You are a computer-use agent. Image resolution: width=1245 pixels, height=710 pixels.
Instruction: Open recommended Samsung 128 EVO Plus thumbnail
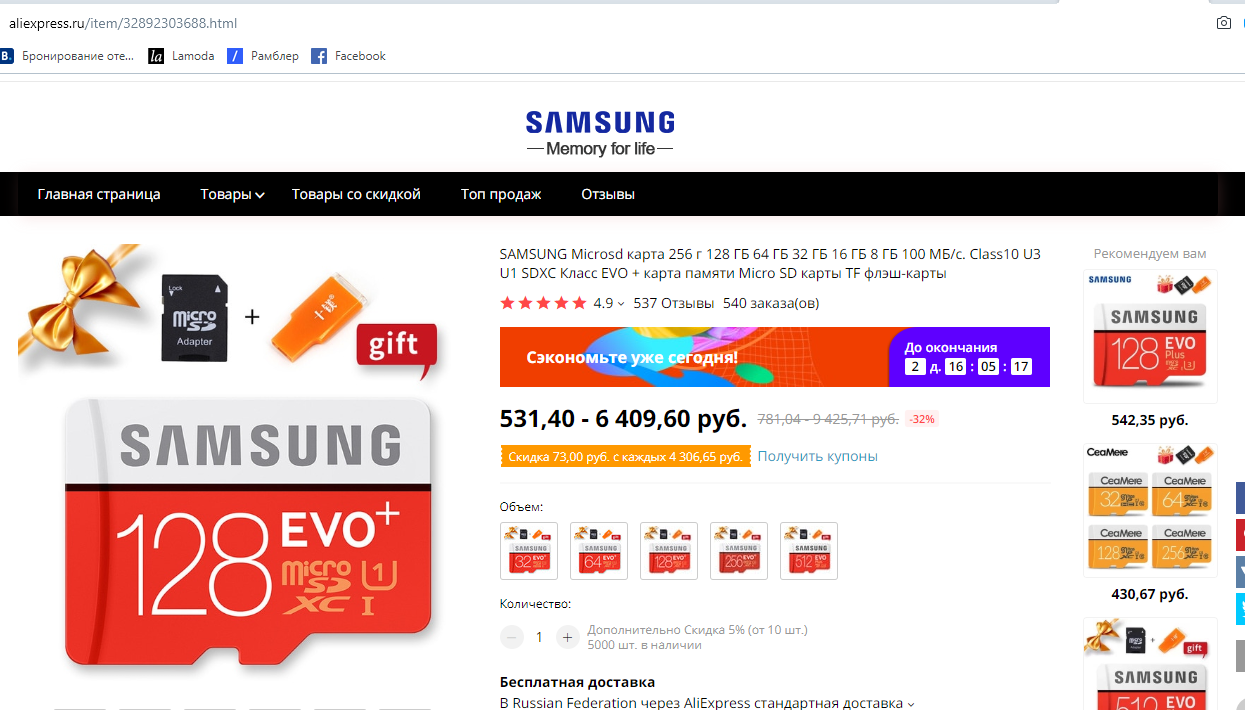tap(1150, 336)
